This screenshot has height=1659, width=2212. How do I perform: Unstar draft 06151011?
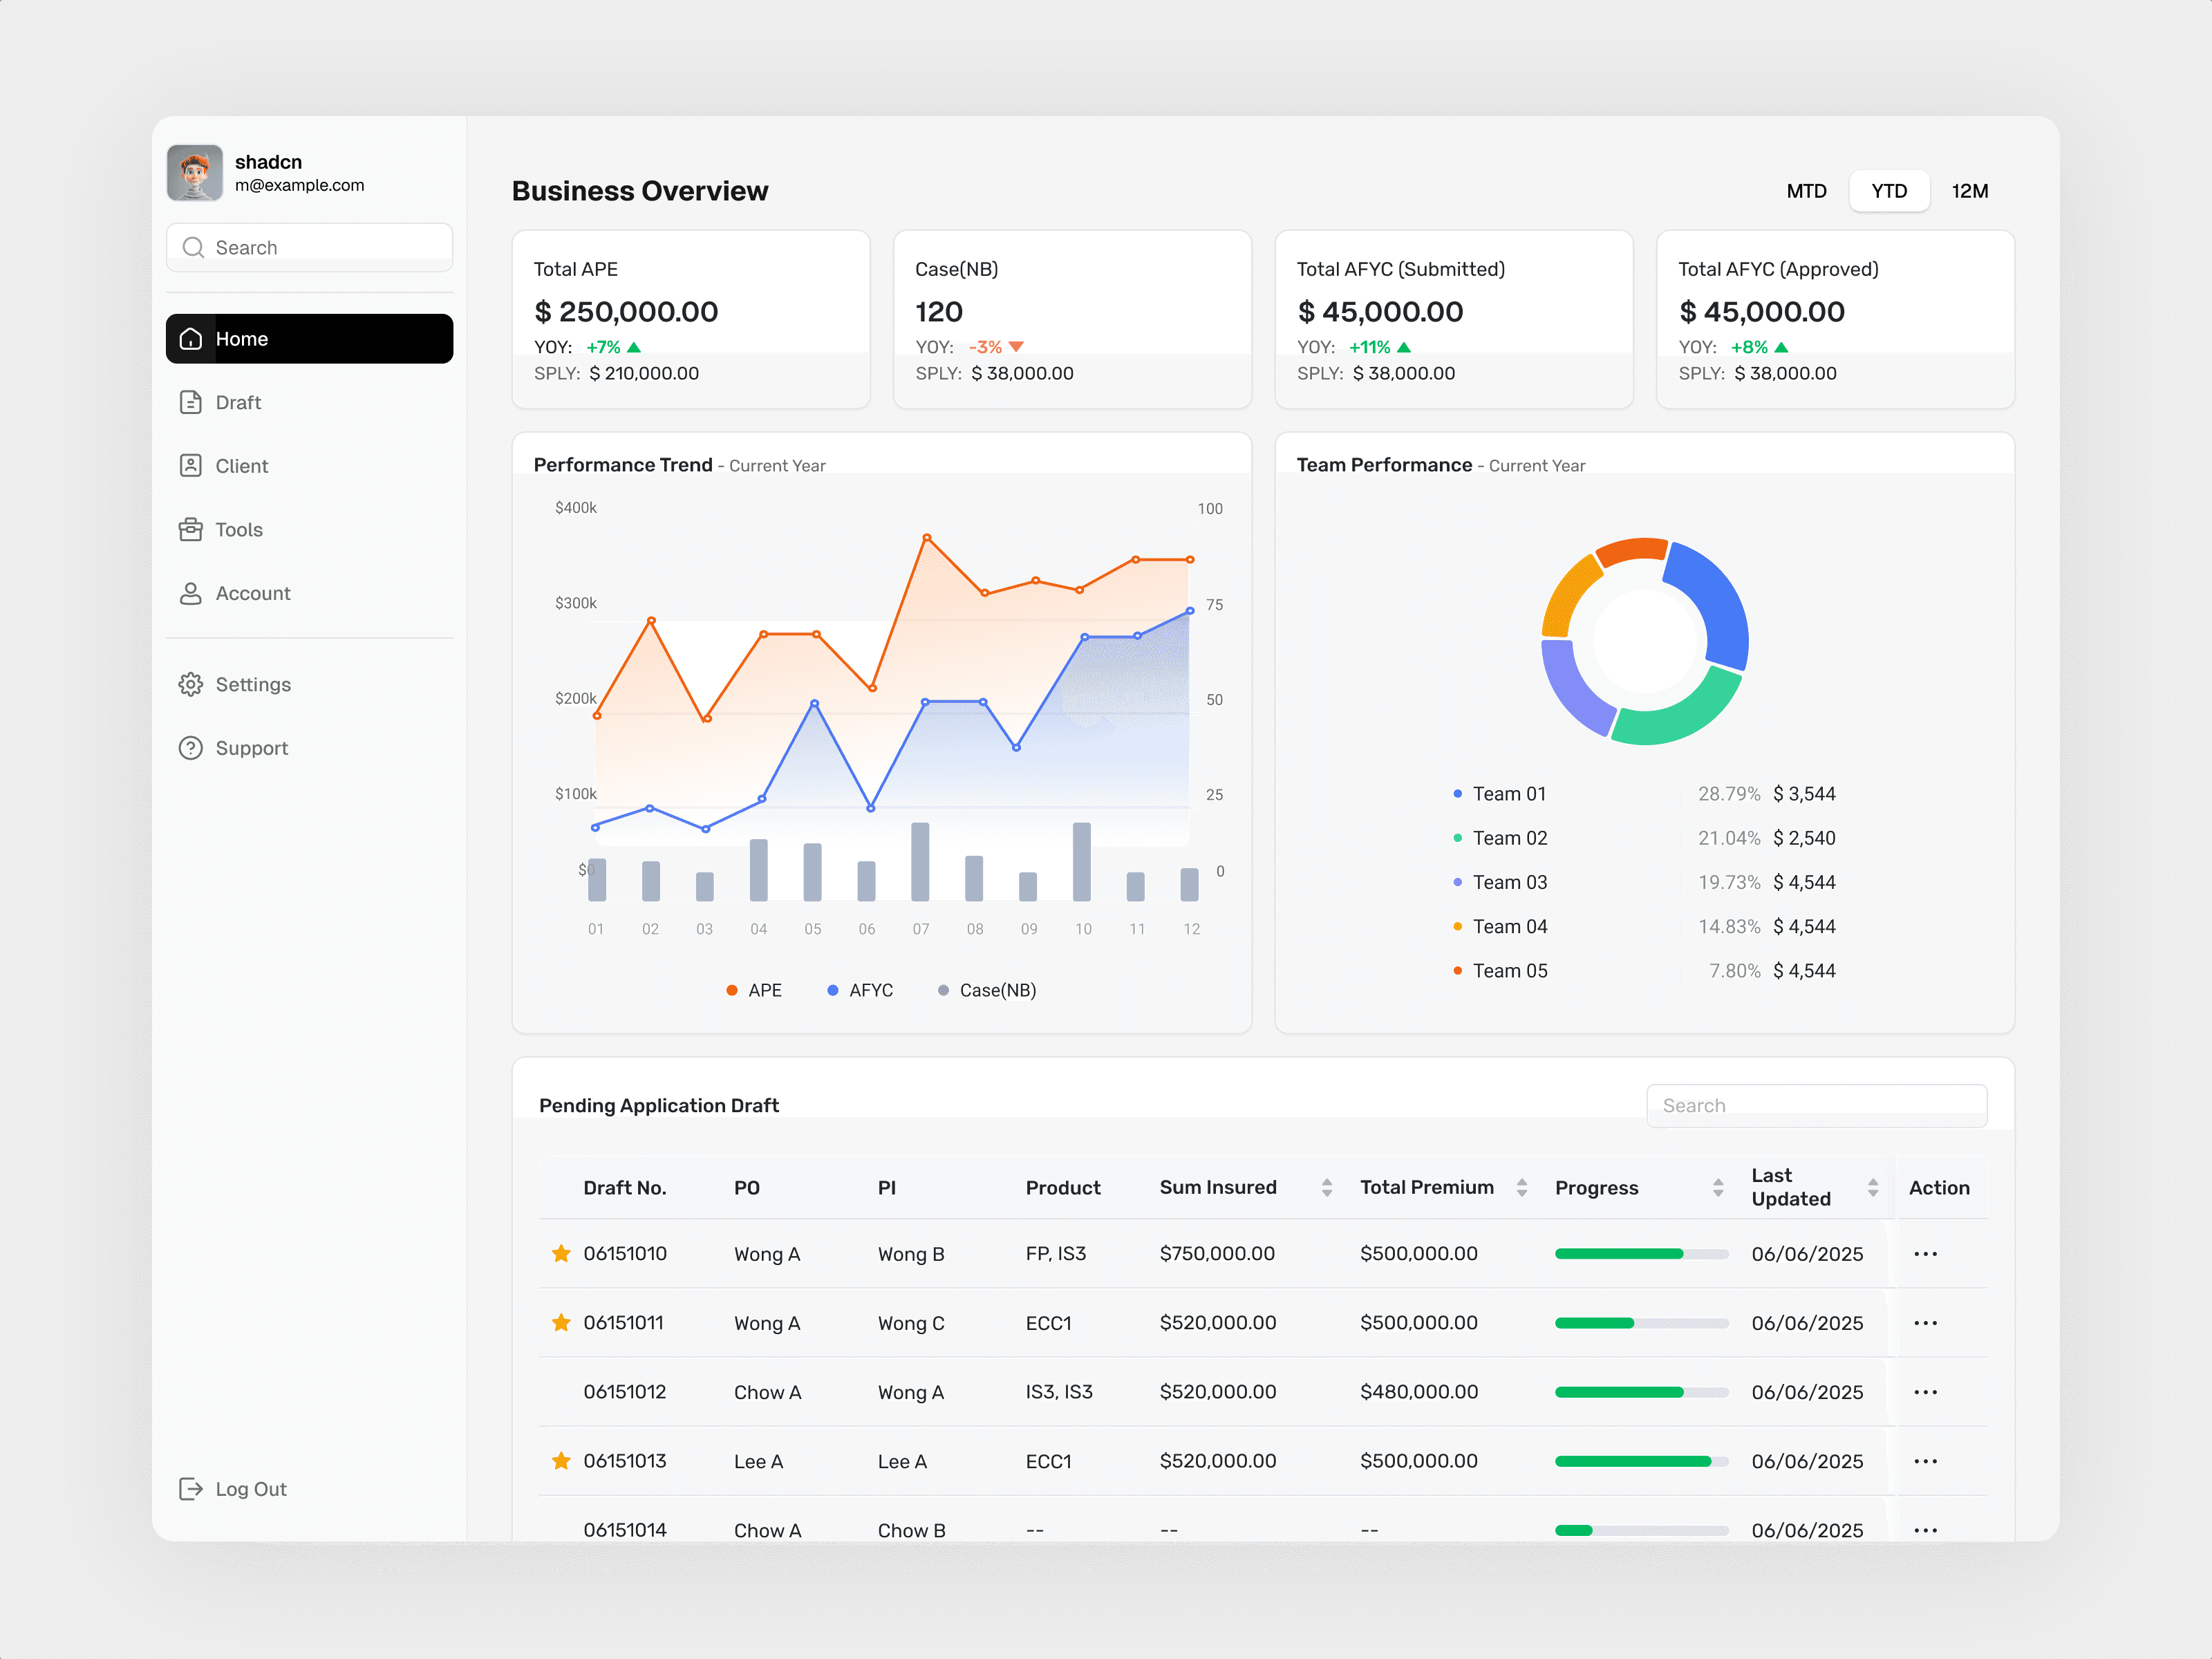pyautogui.click(x=561, y=1322)
